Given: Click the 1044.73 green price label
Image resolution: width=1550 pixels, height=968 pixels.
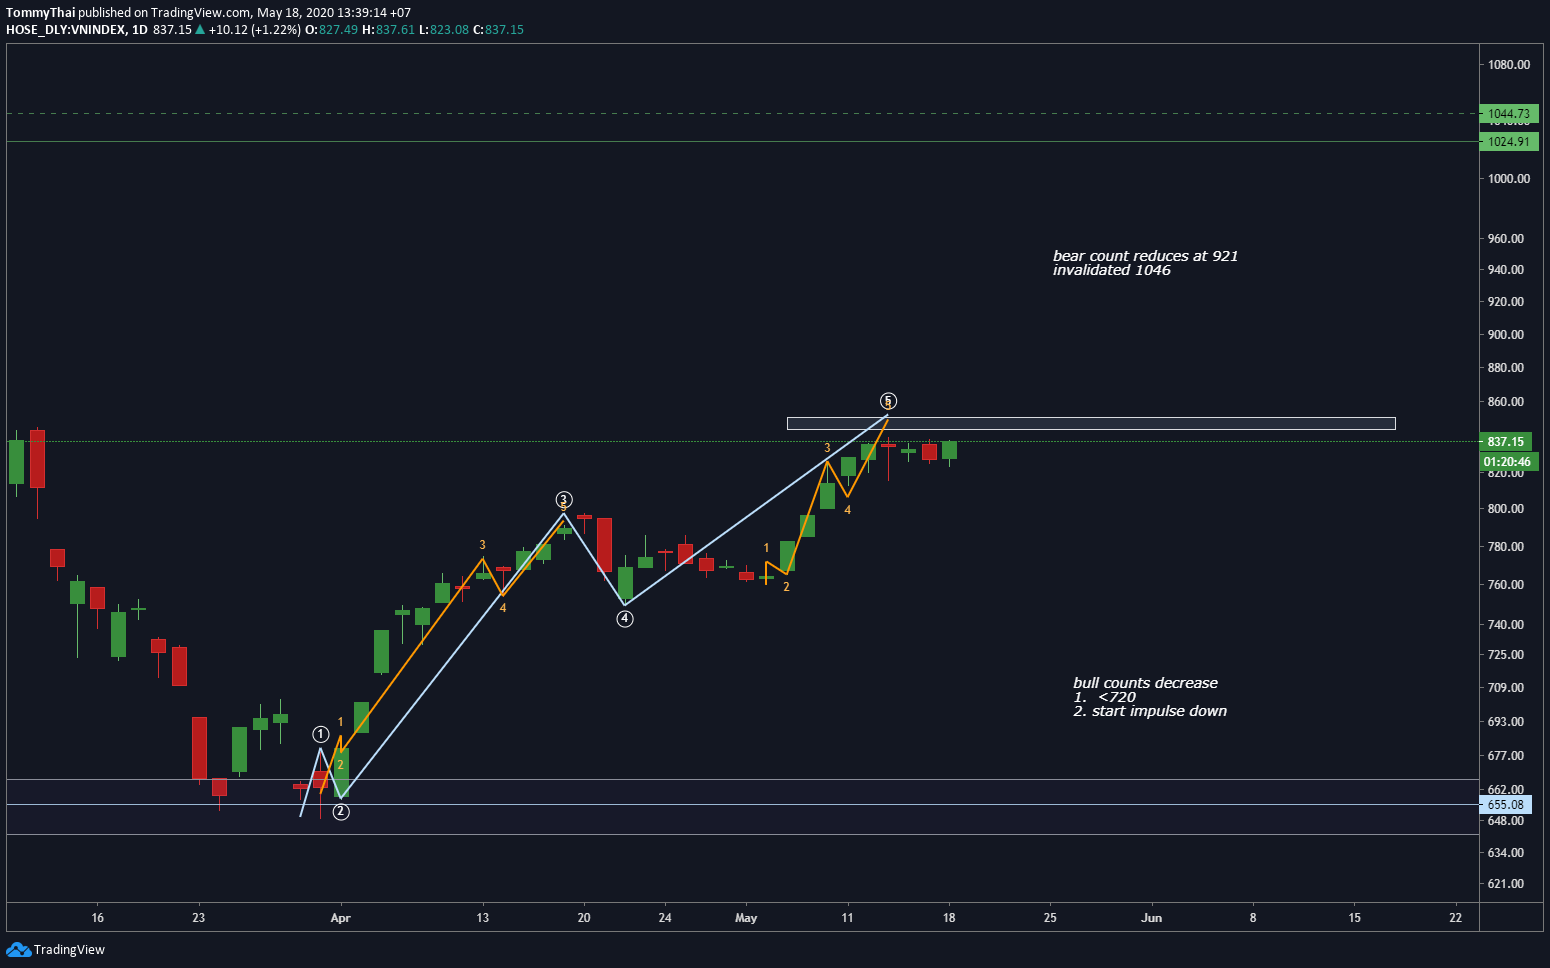Looking at the screenshot, I should (1508, 114).
